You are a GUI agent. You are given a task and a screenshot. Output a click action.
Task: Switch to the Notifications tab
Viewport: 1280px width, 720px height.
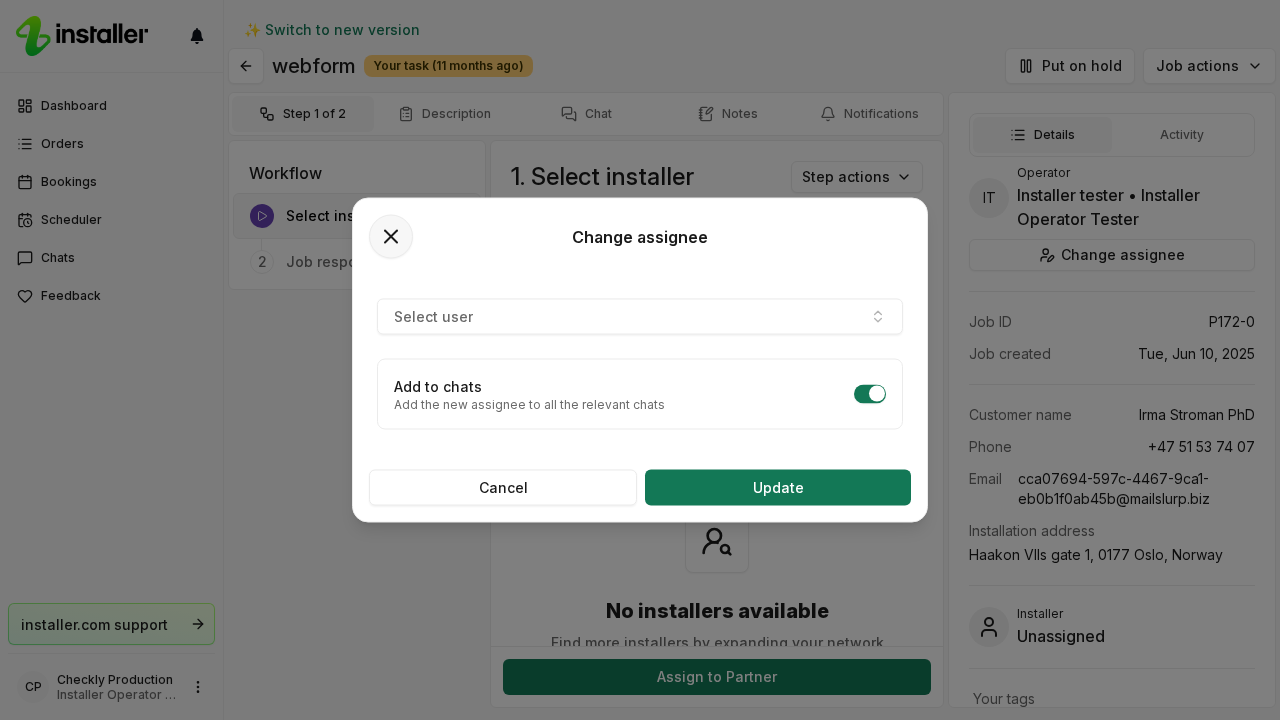click(869, 114)
